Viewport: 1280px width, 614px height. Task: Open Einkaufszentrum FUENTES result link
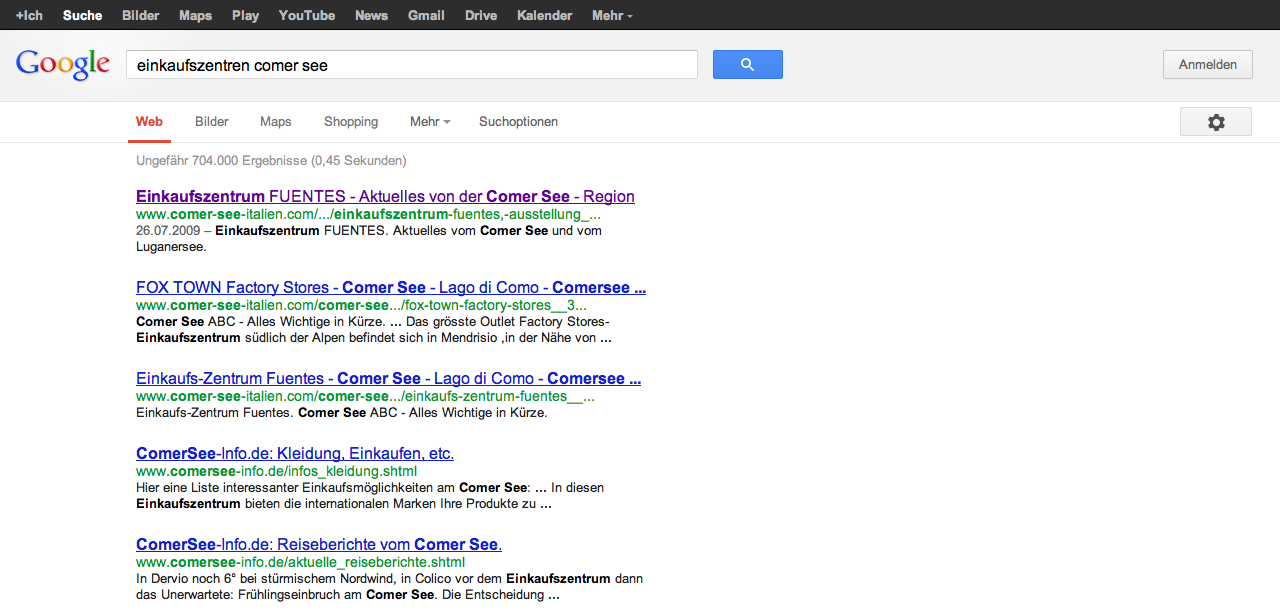385,197
